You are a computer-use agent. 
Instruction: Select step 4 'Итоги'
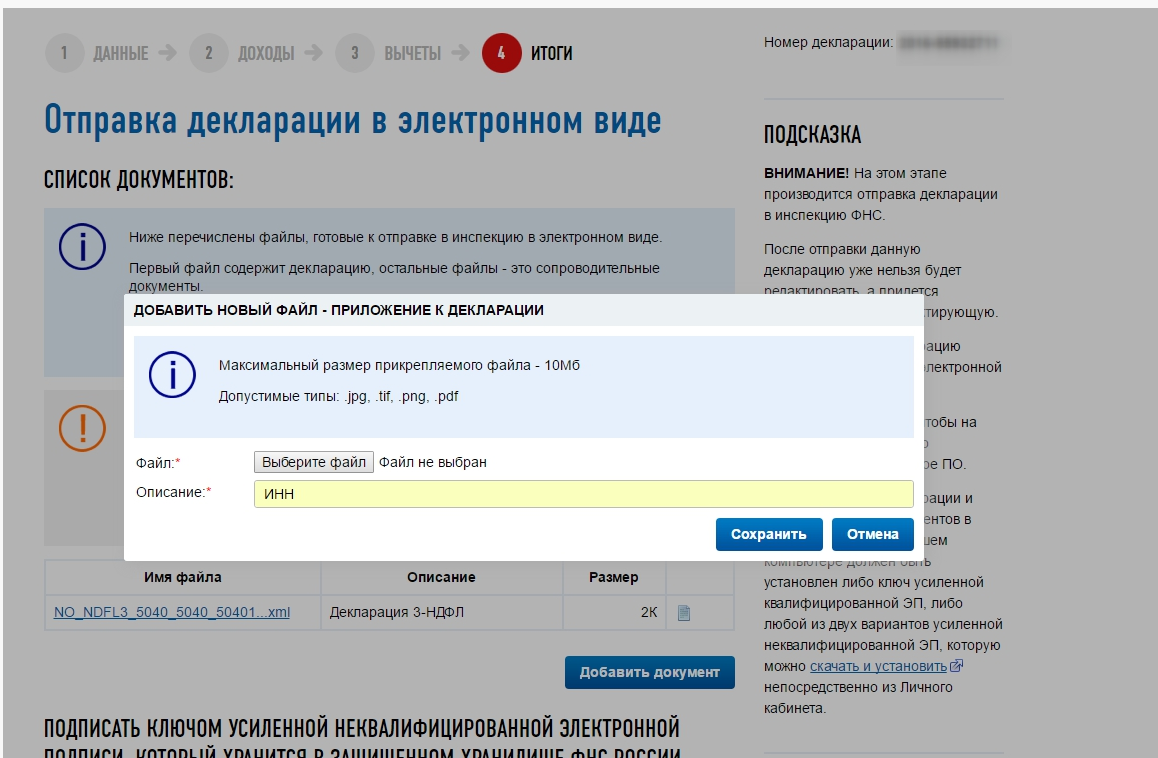click(527, 53)
